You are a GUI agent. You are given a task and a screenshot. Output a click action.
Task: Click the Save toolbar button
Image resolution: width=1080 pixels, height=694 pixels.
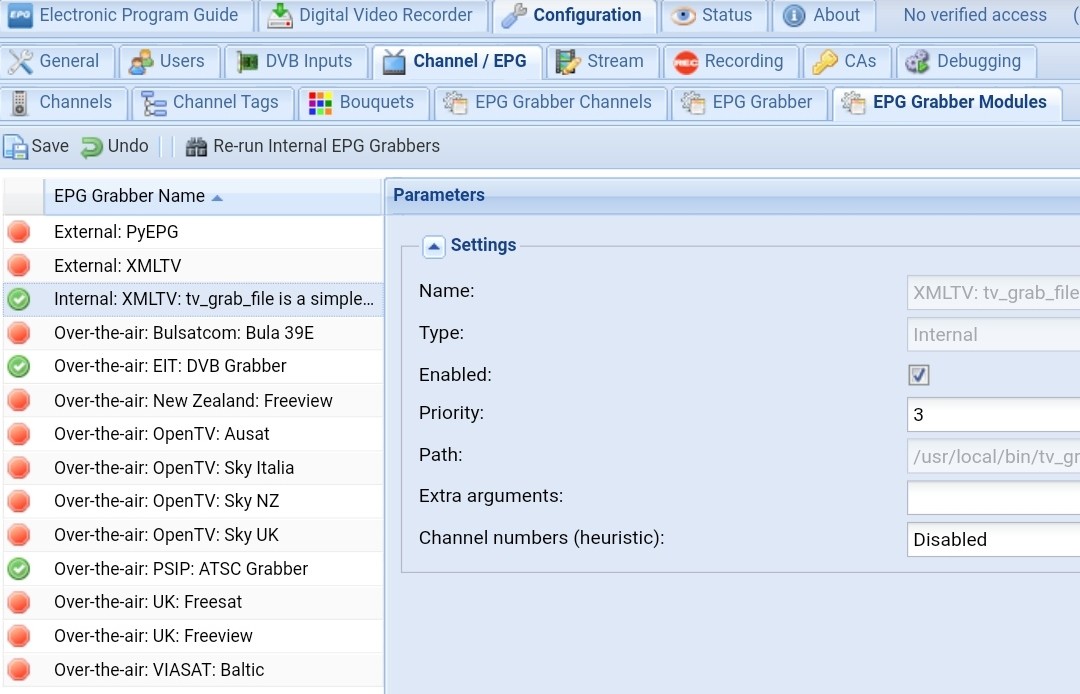click(x=37, y=146)
